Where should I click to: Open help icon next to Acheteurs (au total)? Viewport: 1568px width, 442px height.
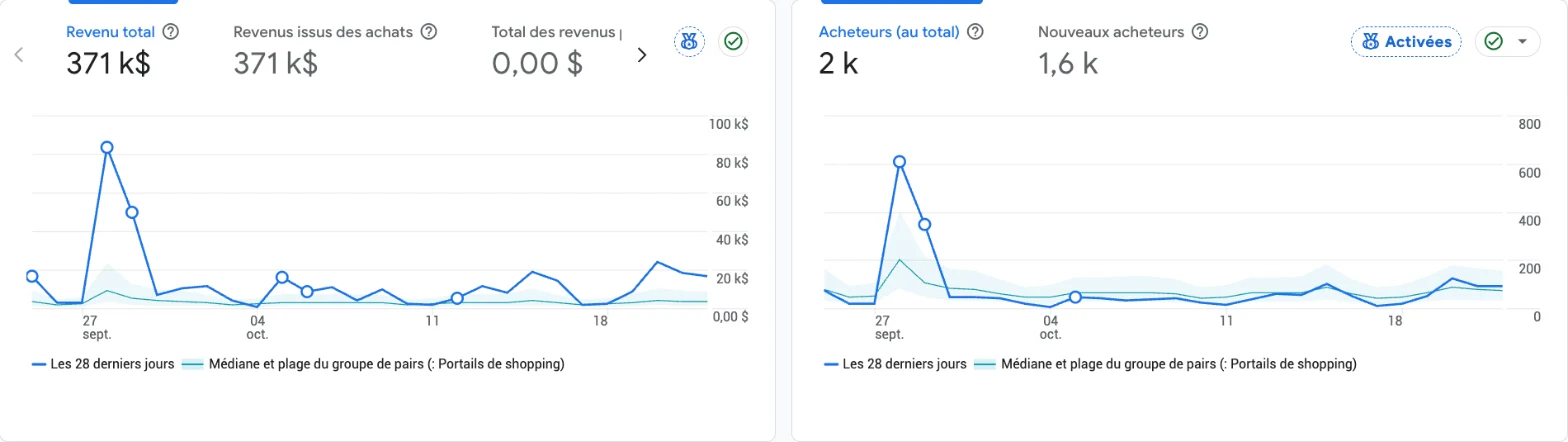tap(975, 32)
